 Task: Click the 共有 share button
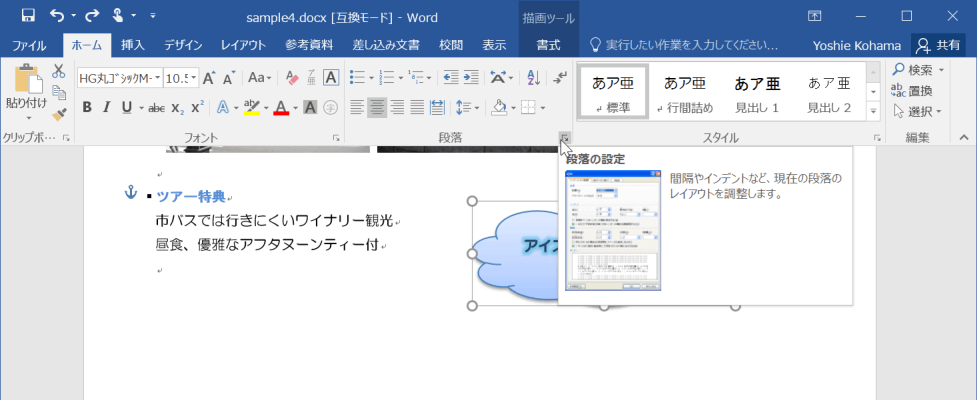point(938,45)
